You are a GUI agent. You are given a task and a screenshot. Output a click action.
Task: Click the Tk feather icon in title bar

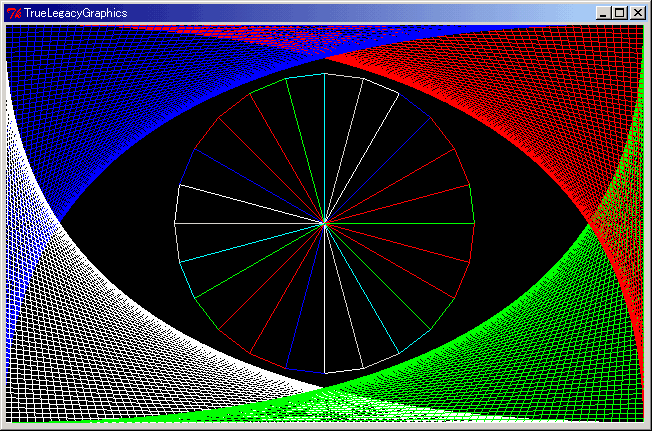[13, 12]
